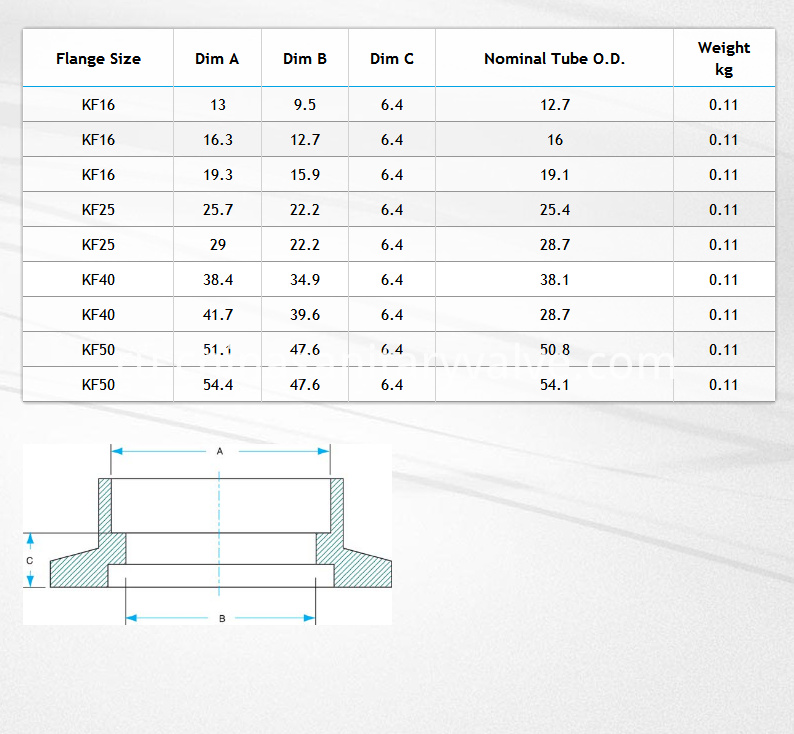This screenshot has width=794, height=734.
Task: Select the 39.6 cell in Dim B
Action: point(305,315)
